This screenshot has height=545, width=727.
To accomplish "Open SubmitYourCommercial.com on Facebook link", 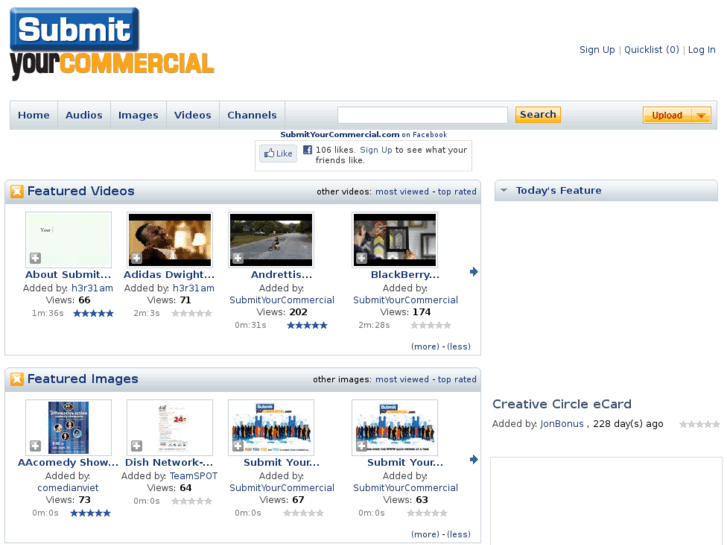I will pos(364,135).
